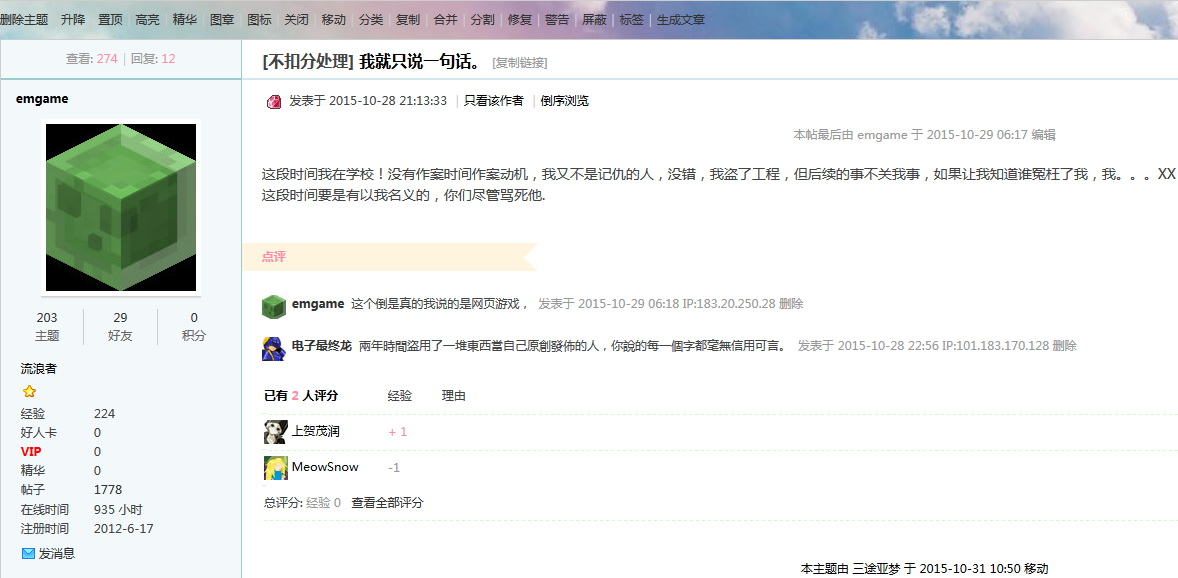Image resolution: width=1178 pixels, height=578 pixels.
Task: Click 关闭 to close the thread
Action: (x=296, y=20)
